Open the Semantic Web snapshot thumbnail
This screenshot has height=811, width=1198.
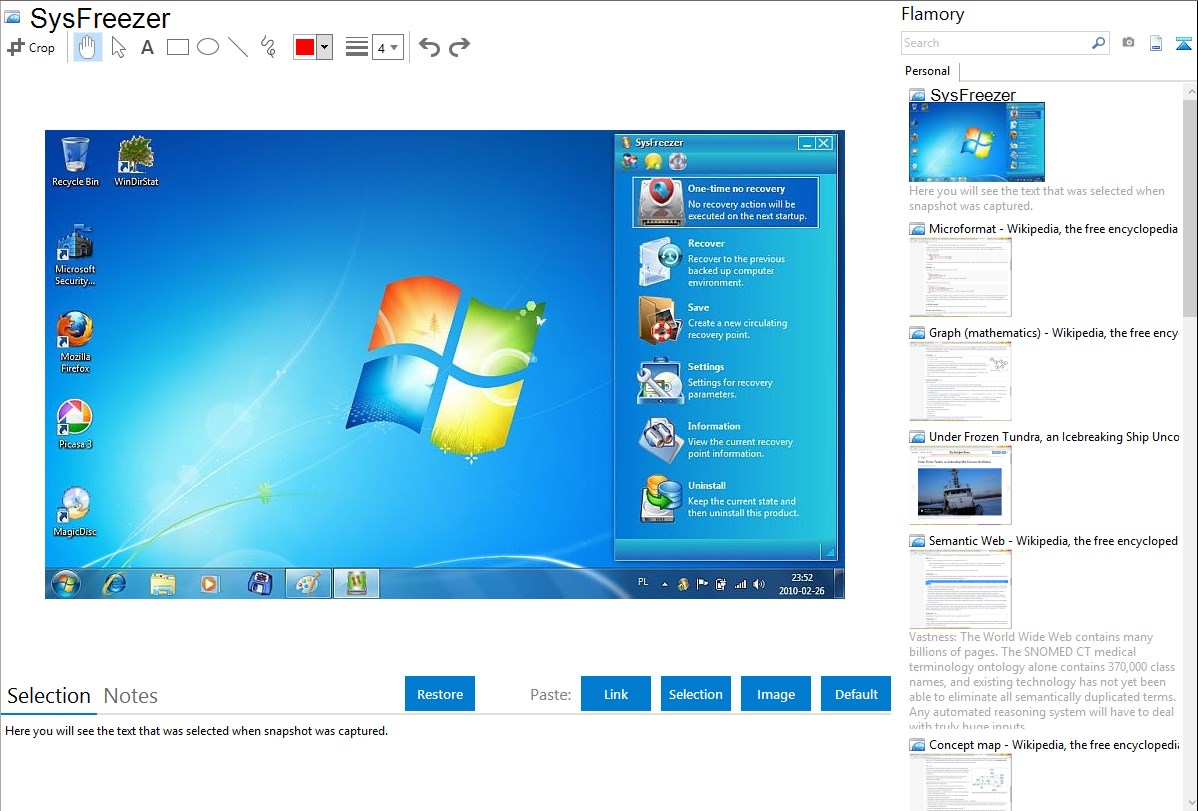coord(960,589)
